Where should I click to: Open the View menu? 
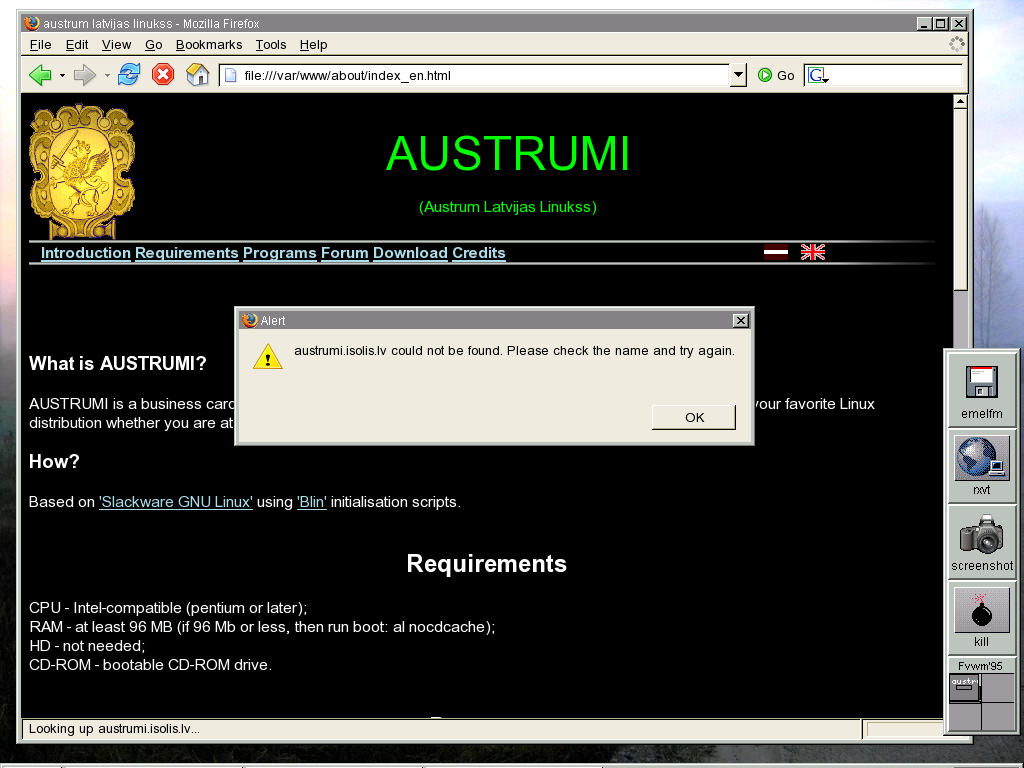coord(116,44)
